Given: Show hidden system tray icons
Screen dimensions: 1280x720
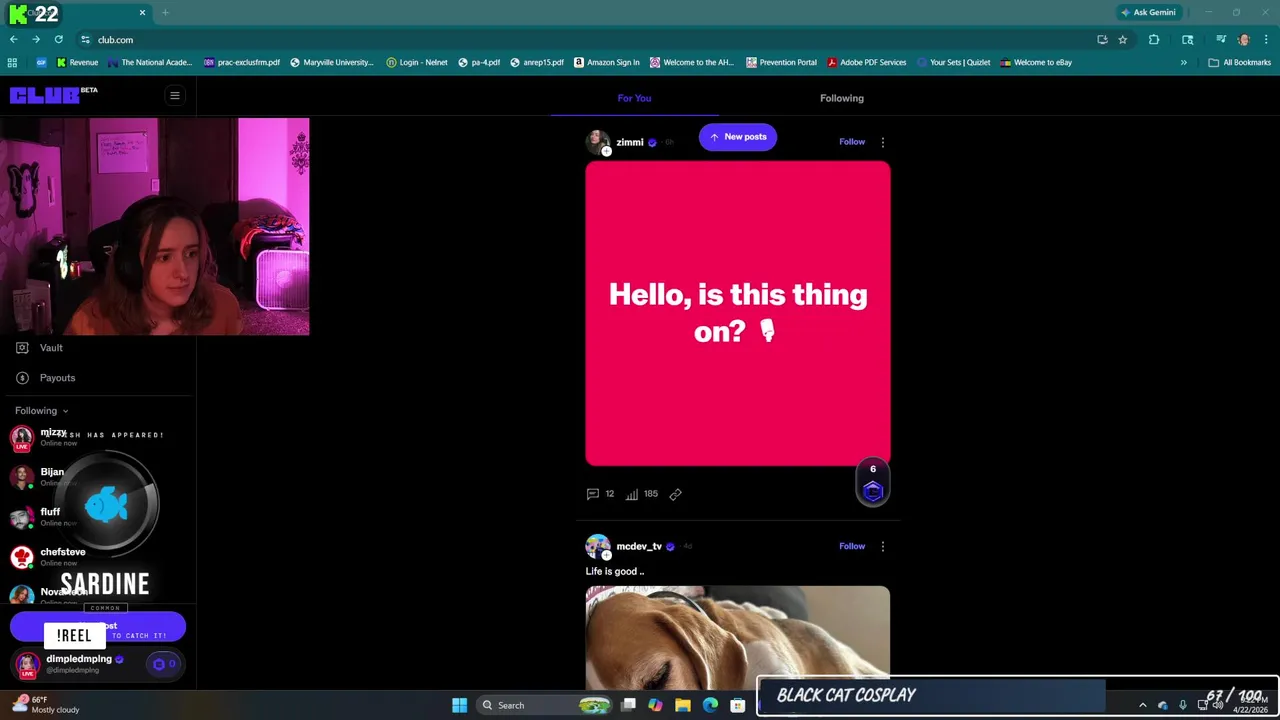Looking at the screenshot, I should tap(1143, 705).
